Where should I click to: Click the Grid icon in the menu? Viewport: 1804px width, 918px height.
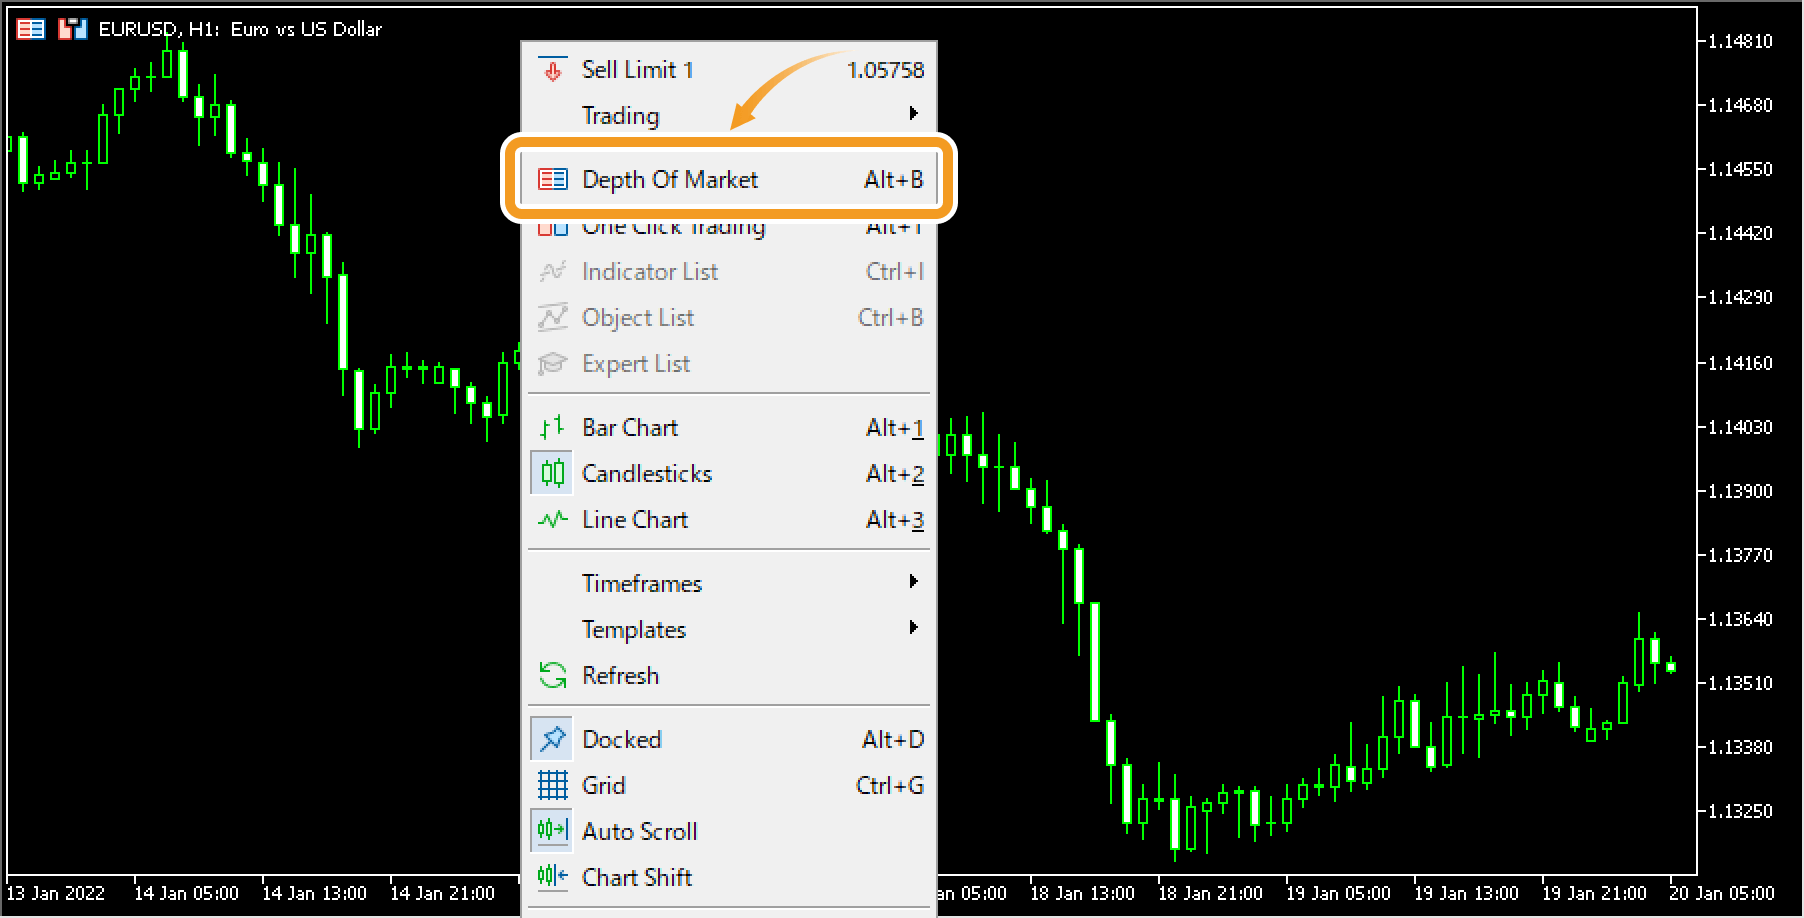(551, 785)
